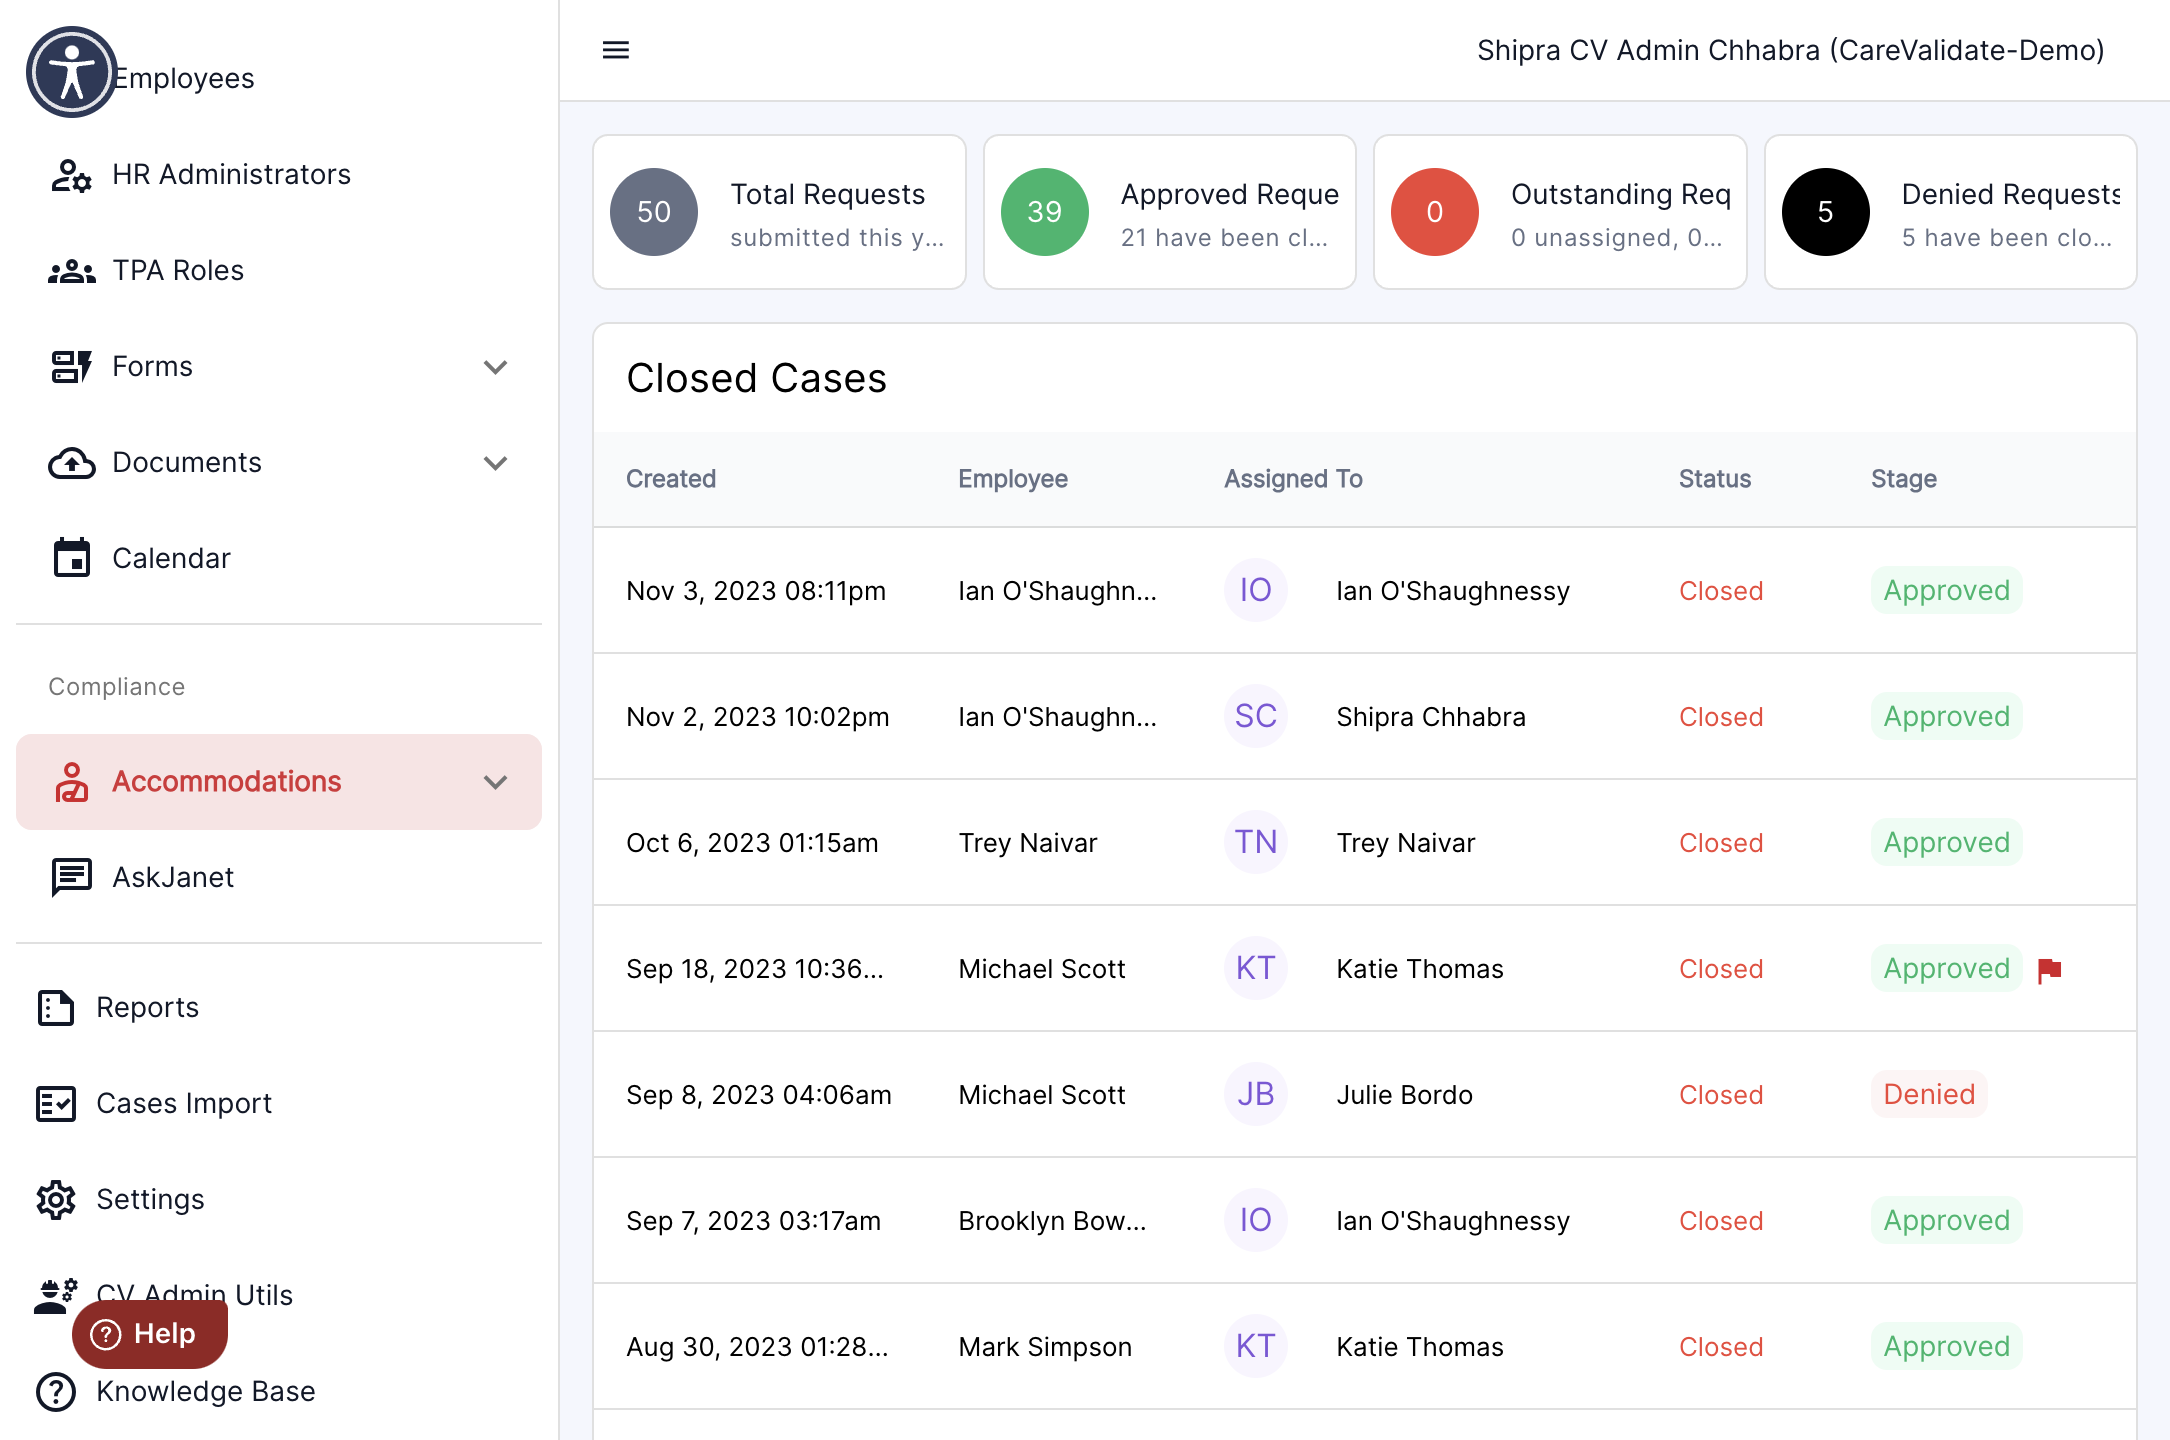
Task: Click the KT avatar in Mark Simpson row
Action: (x=1255, y=1346)
